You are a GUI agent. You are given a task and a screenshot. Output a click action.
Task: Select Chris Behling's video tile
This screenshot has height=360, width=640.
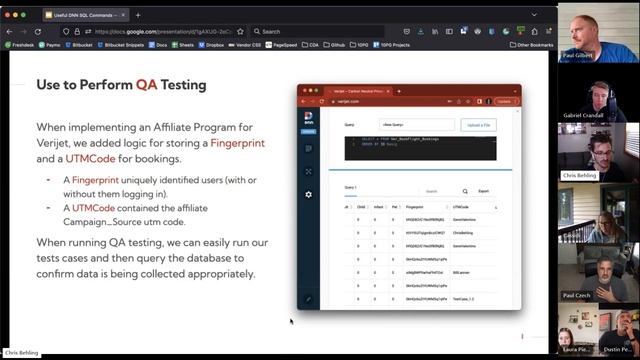[x=598, y=152]
